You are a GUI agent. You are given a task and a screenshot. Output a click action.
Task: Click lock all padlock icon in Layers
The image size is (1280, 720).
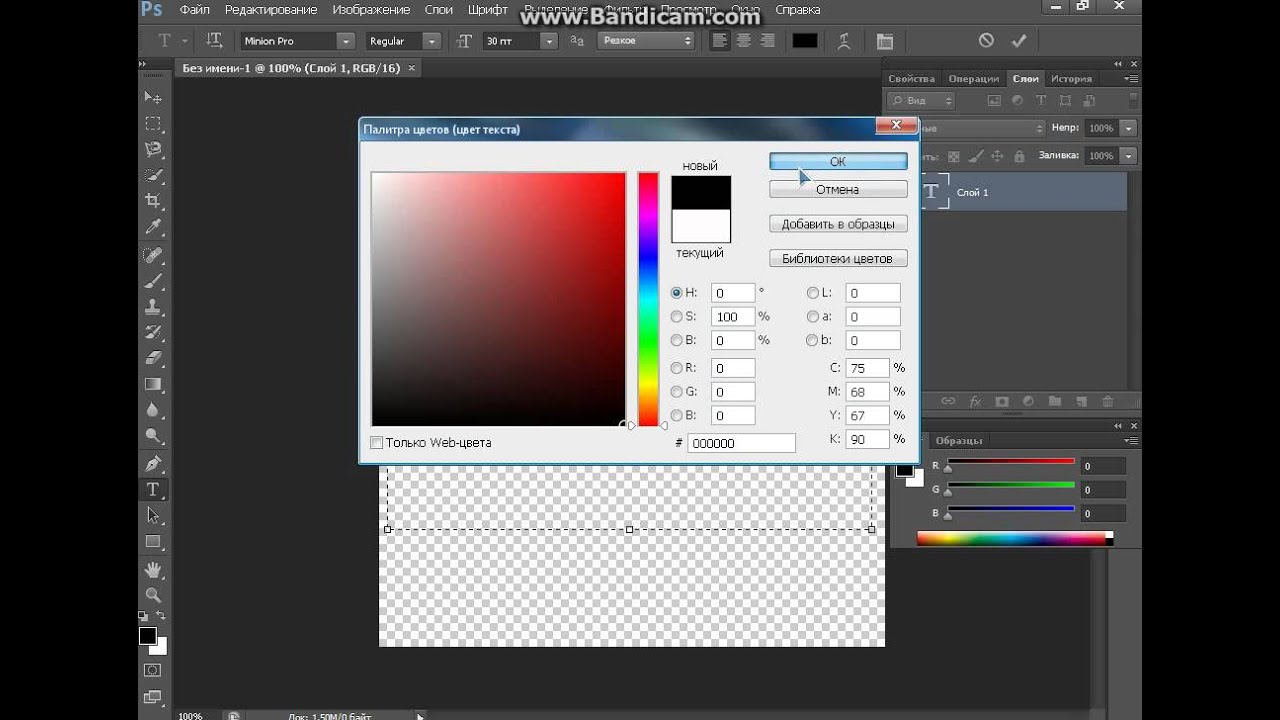pos(1019,156)
